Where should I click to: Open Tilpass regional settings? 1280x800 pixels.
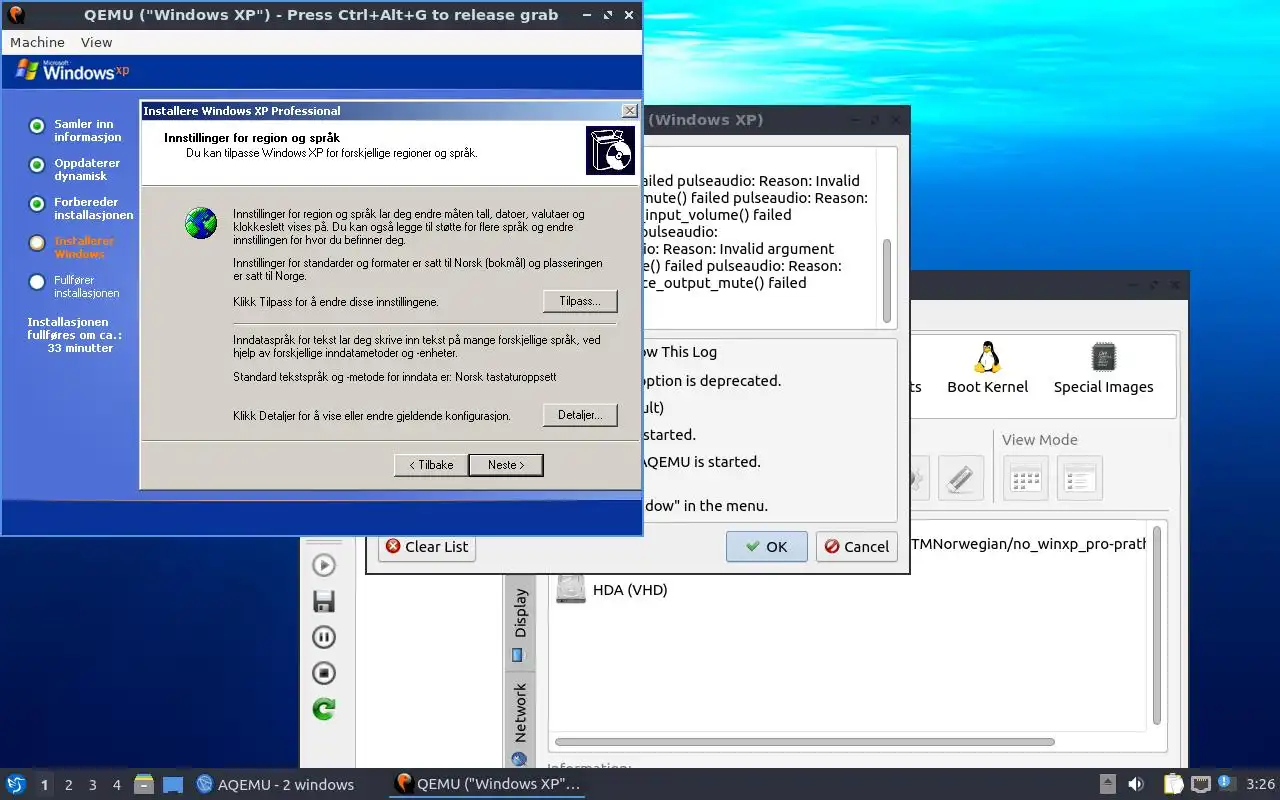click(580, 301)
